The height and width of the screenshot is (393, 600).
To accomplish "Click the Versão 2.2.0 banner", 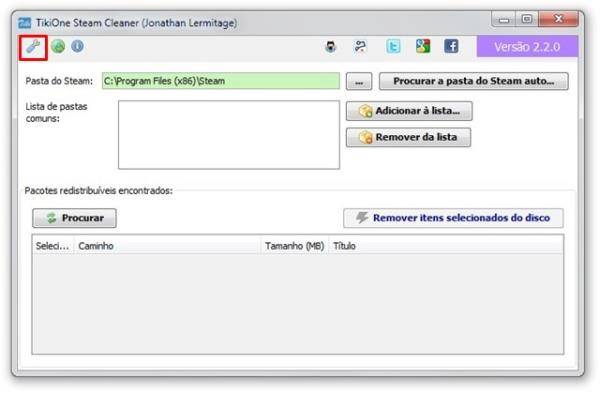I will coord(527,47).
